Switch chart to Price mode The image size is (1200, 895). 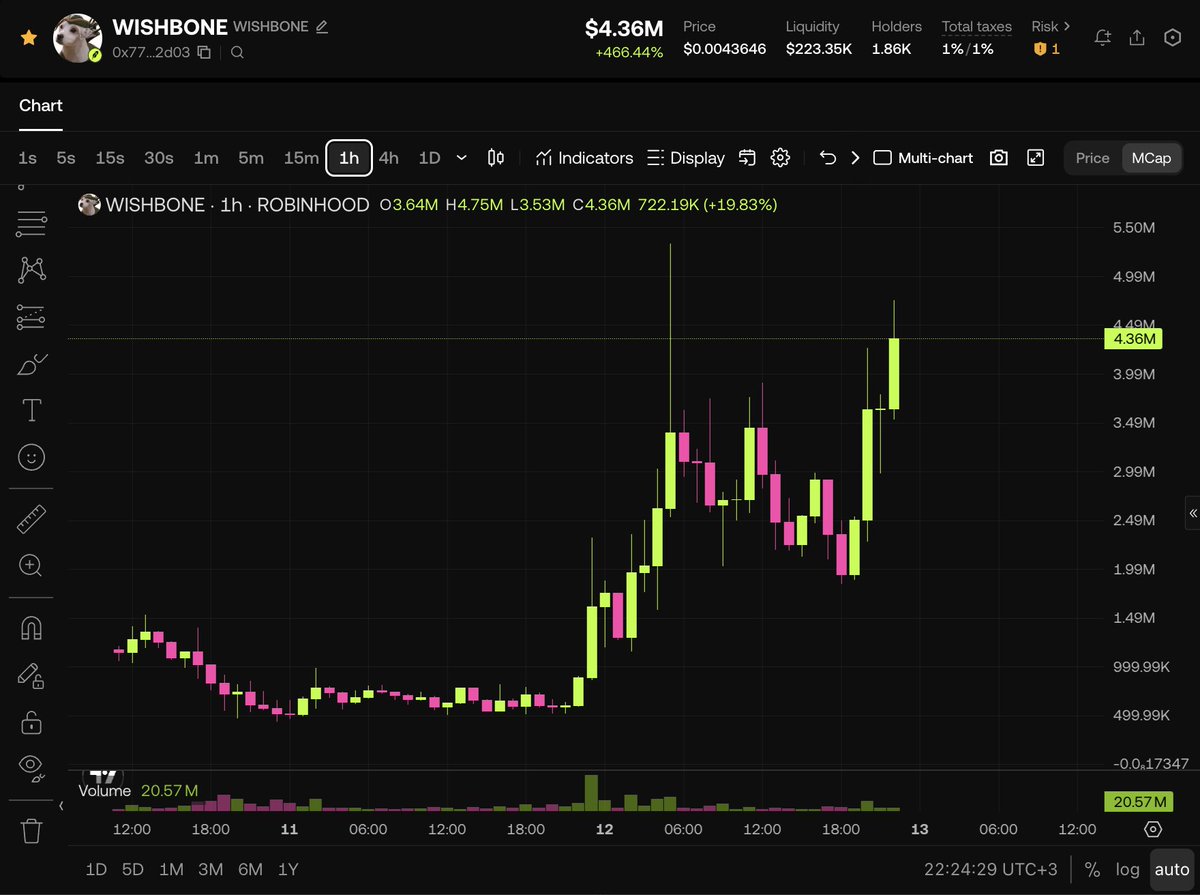1093,158
